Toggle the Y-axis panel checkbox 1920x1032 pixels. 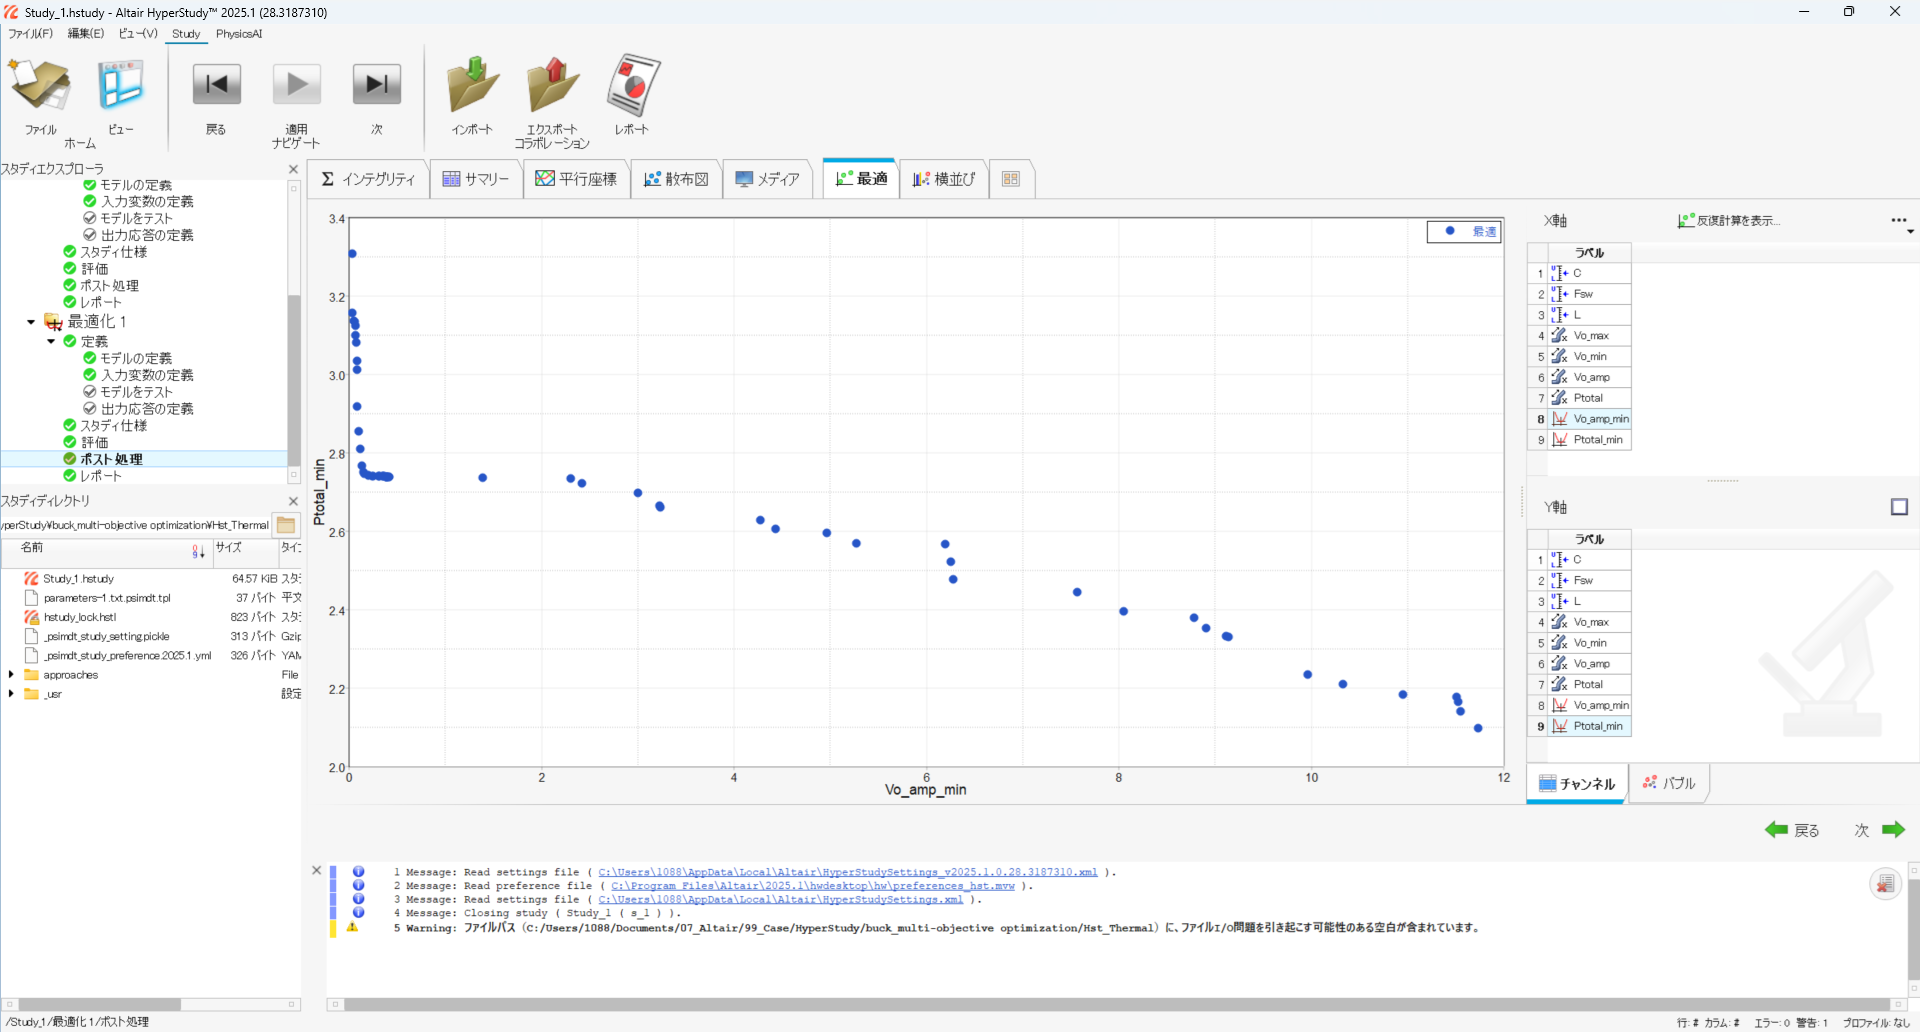coord(1899,507)
